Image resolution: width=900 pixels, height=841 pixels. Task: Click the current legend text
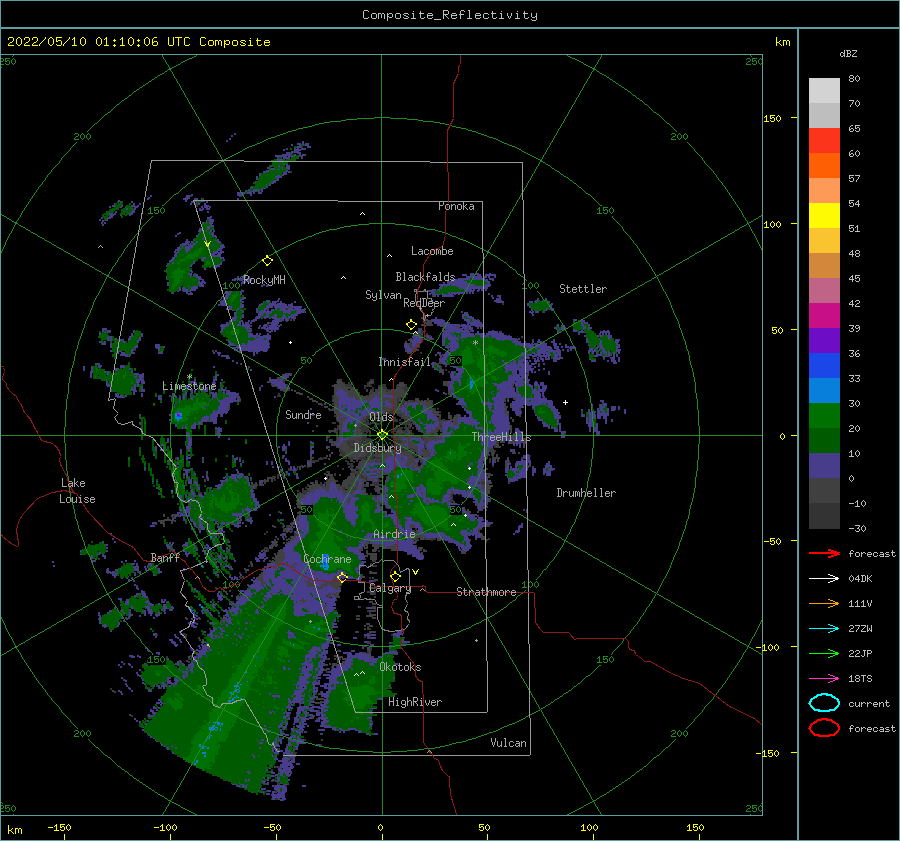869,703
